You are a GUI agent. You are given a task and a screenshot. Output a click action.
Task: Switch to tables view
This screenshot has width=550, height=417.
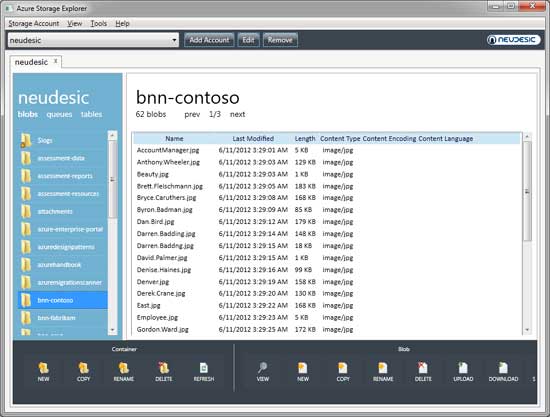[x=91, y=114]
